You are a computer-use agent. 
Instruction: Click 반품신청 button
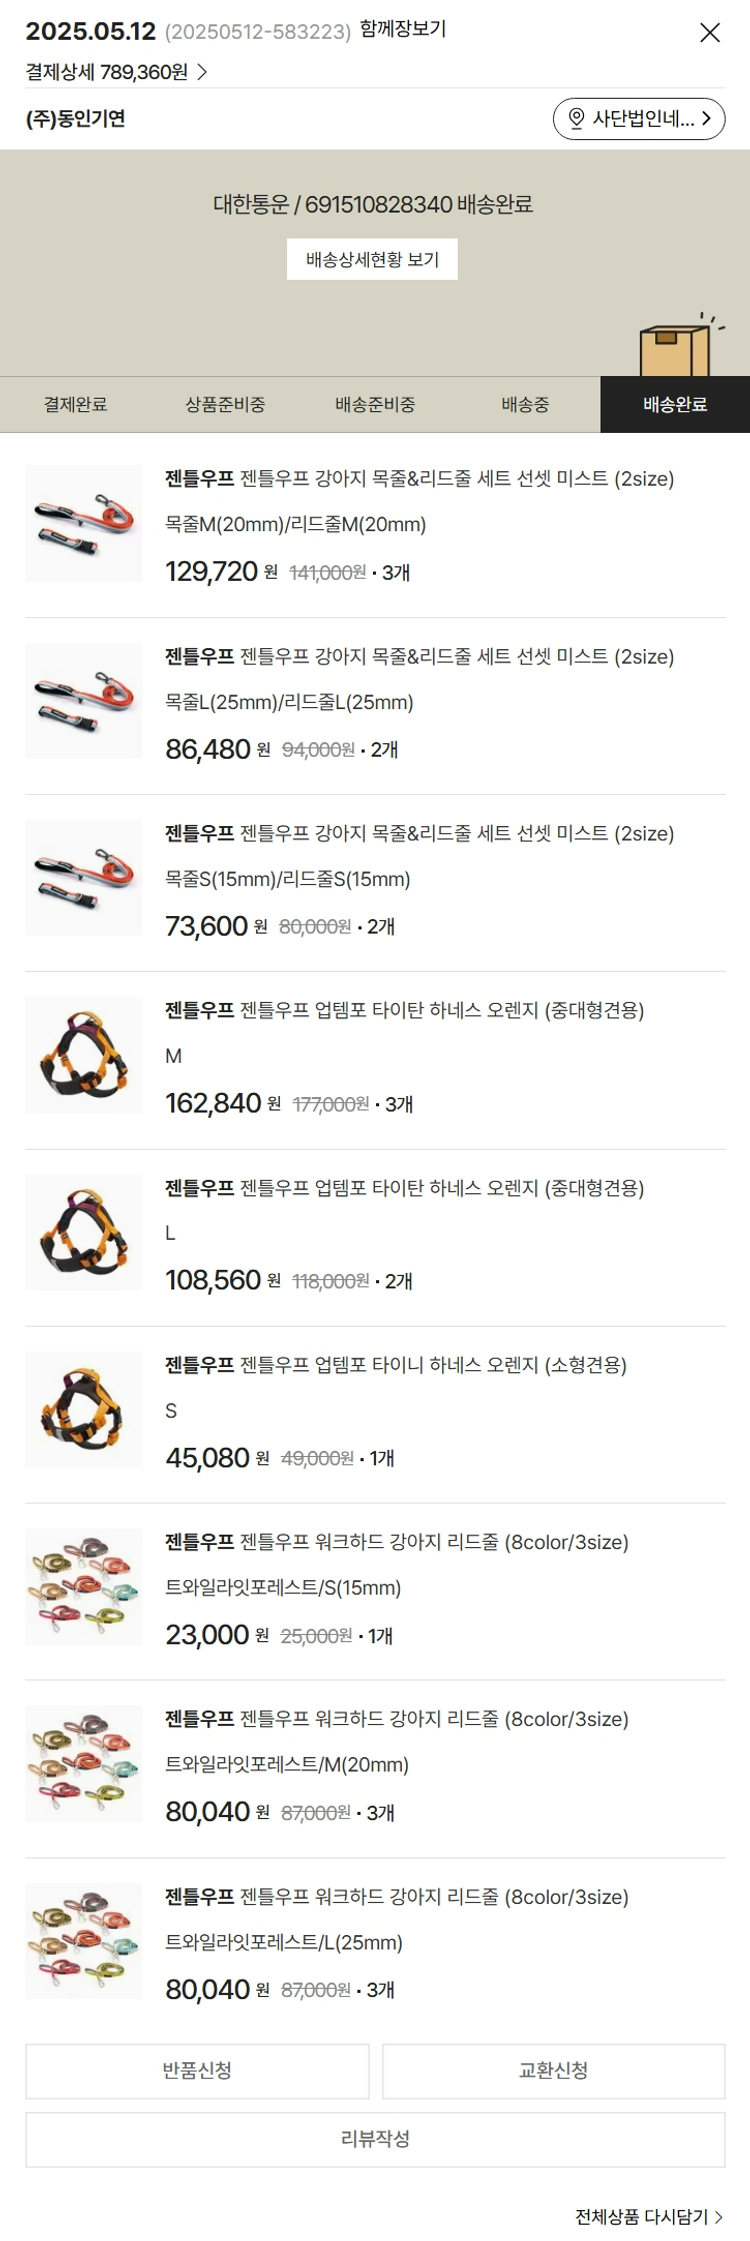197,2071
